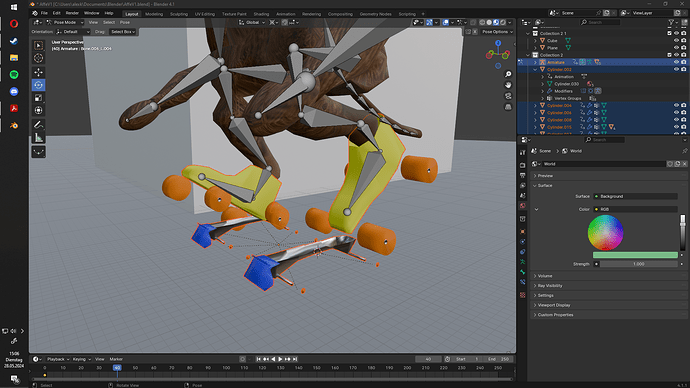Open the Pose menu in viewport header
This screenshot has height=388, width=690.
pos(125,22)
